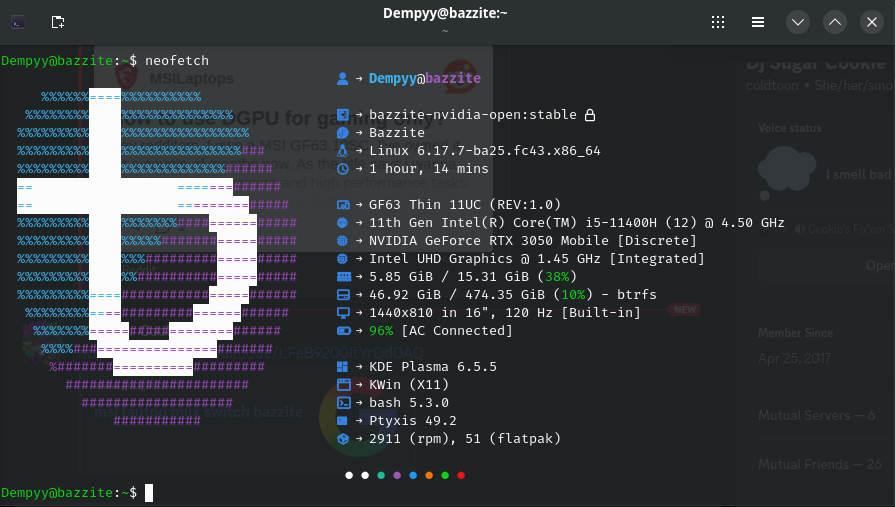This screenshot has height=507, width=895.
Task: Click the shell prompt icon beside bash 5.3.0
Action: coord(343,403)
